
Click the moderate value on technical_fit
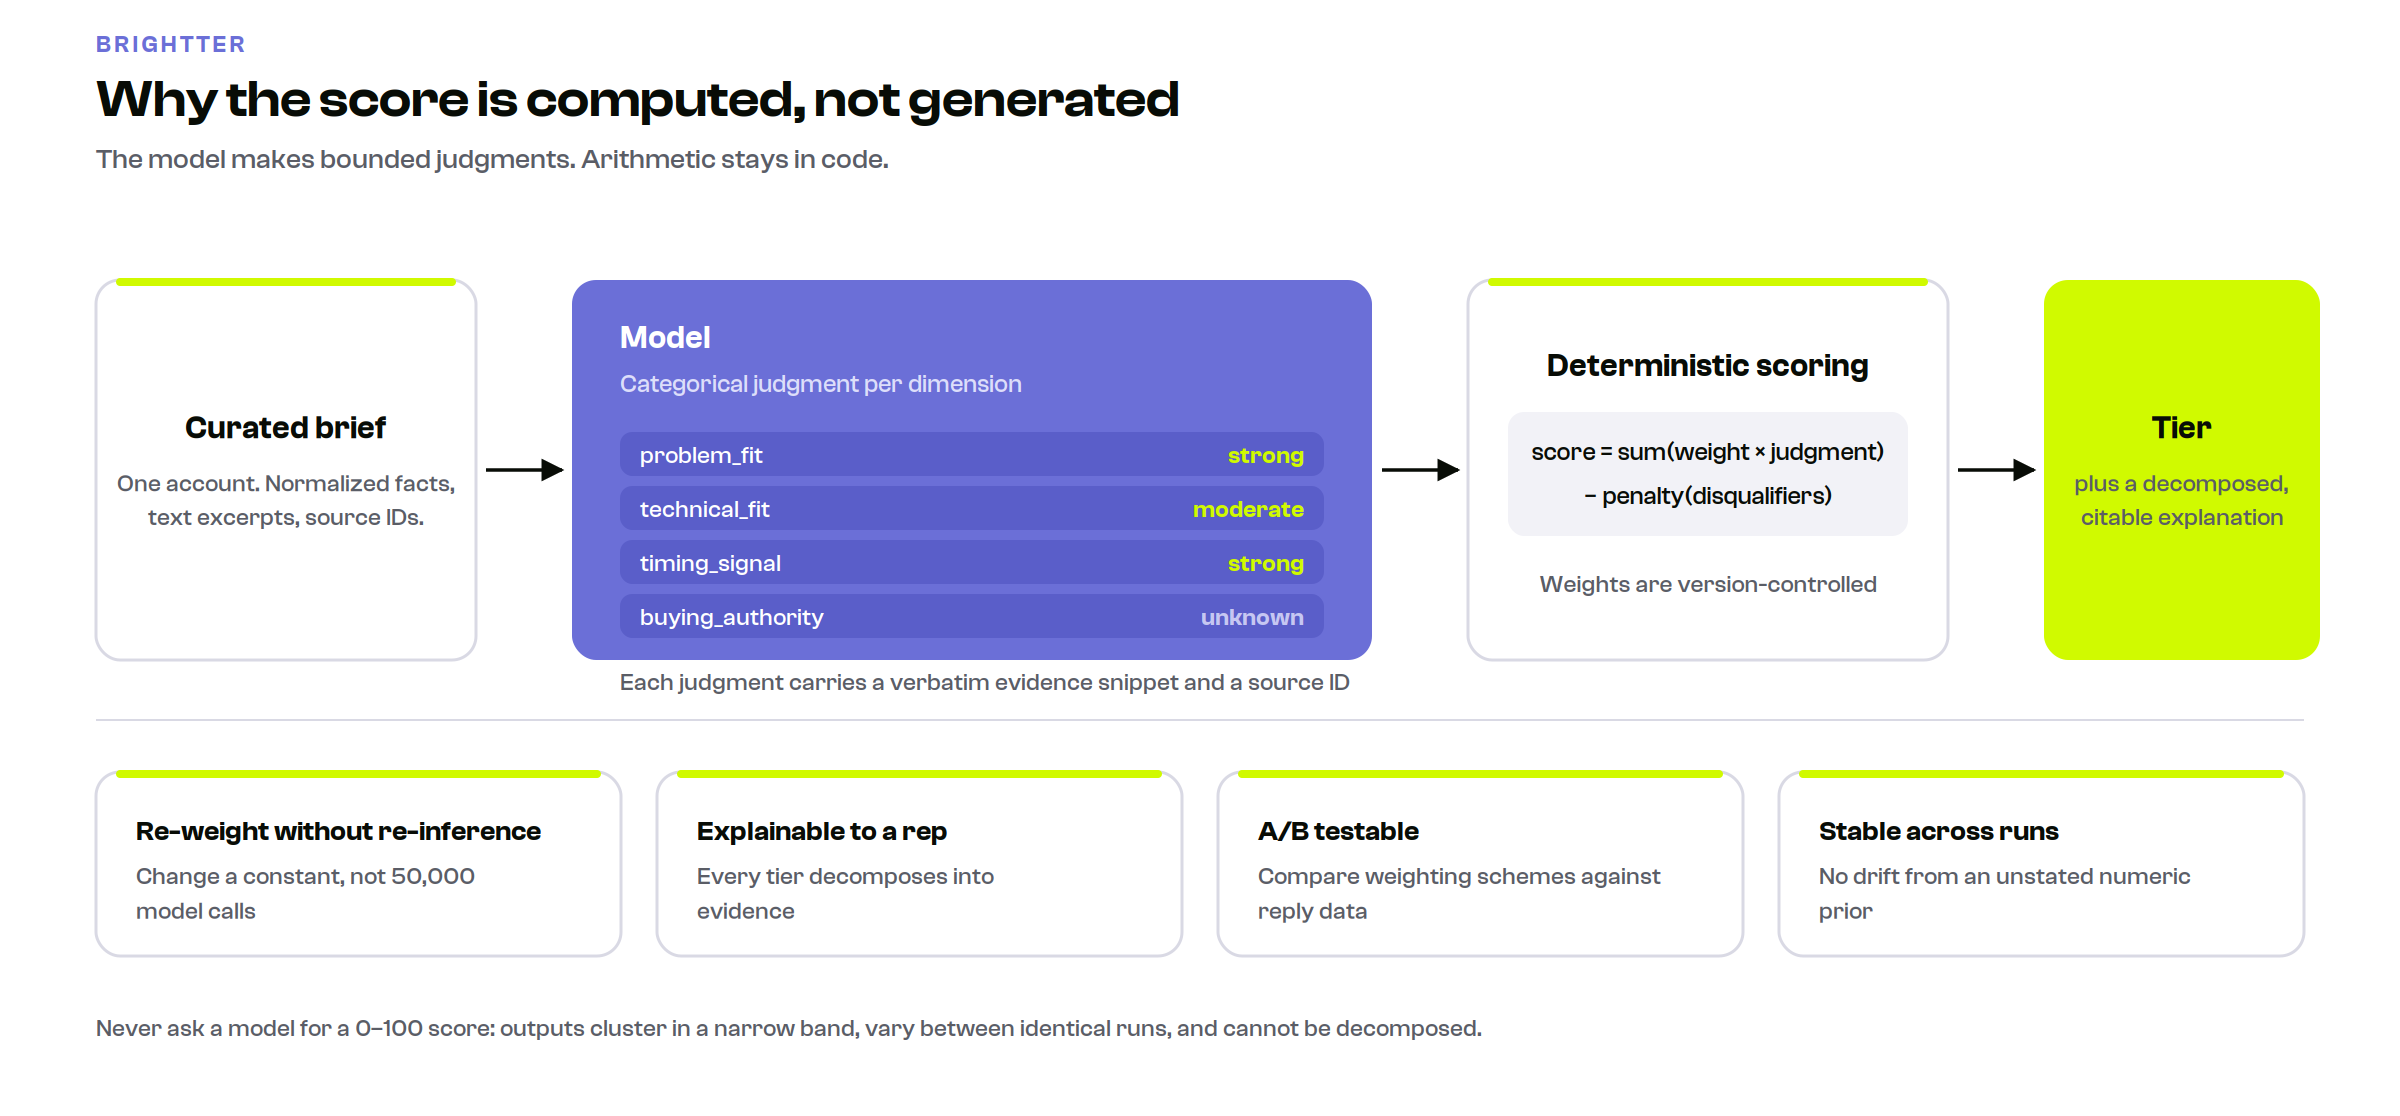pyautogui.click(x=1248, y=509)
